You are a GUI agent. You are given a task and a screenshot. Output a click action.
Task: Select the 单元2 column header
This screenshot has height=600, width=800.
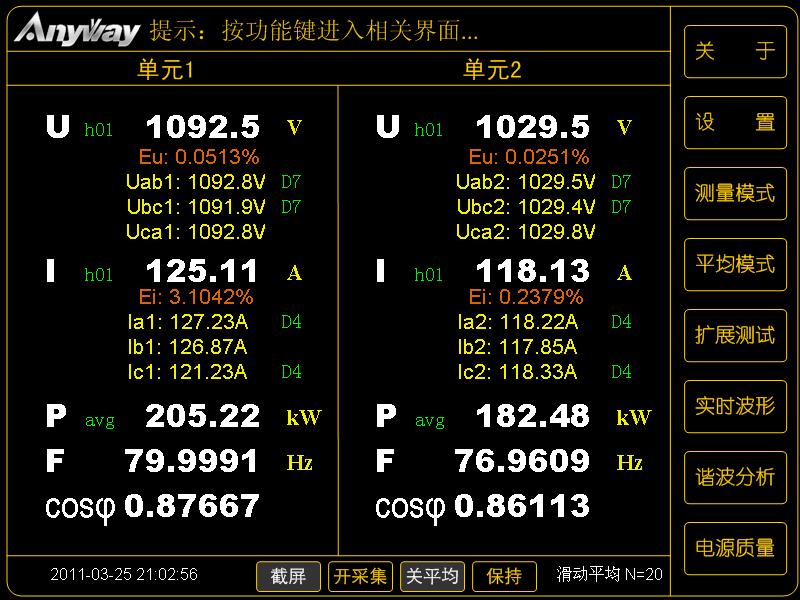[492, 69]
